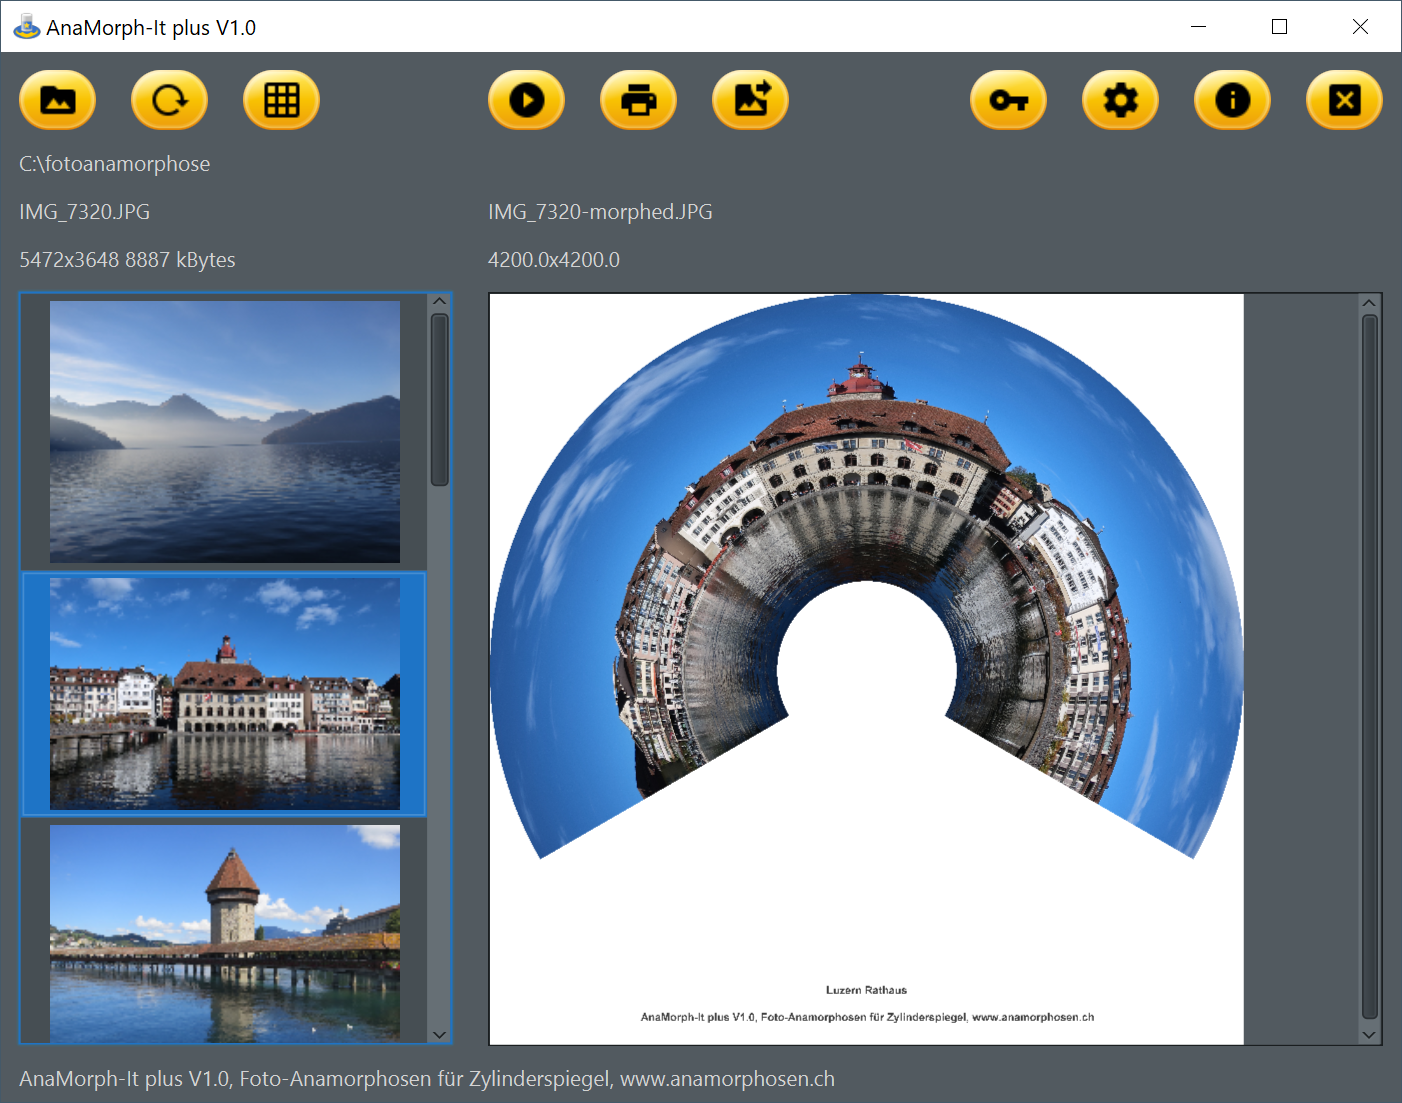Maximize the AnaMorph-It window

coord(1279,27)
